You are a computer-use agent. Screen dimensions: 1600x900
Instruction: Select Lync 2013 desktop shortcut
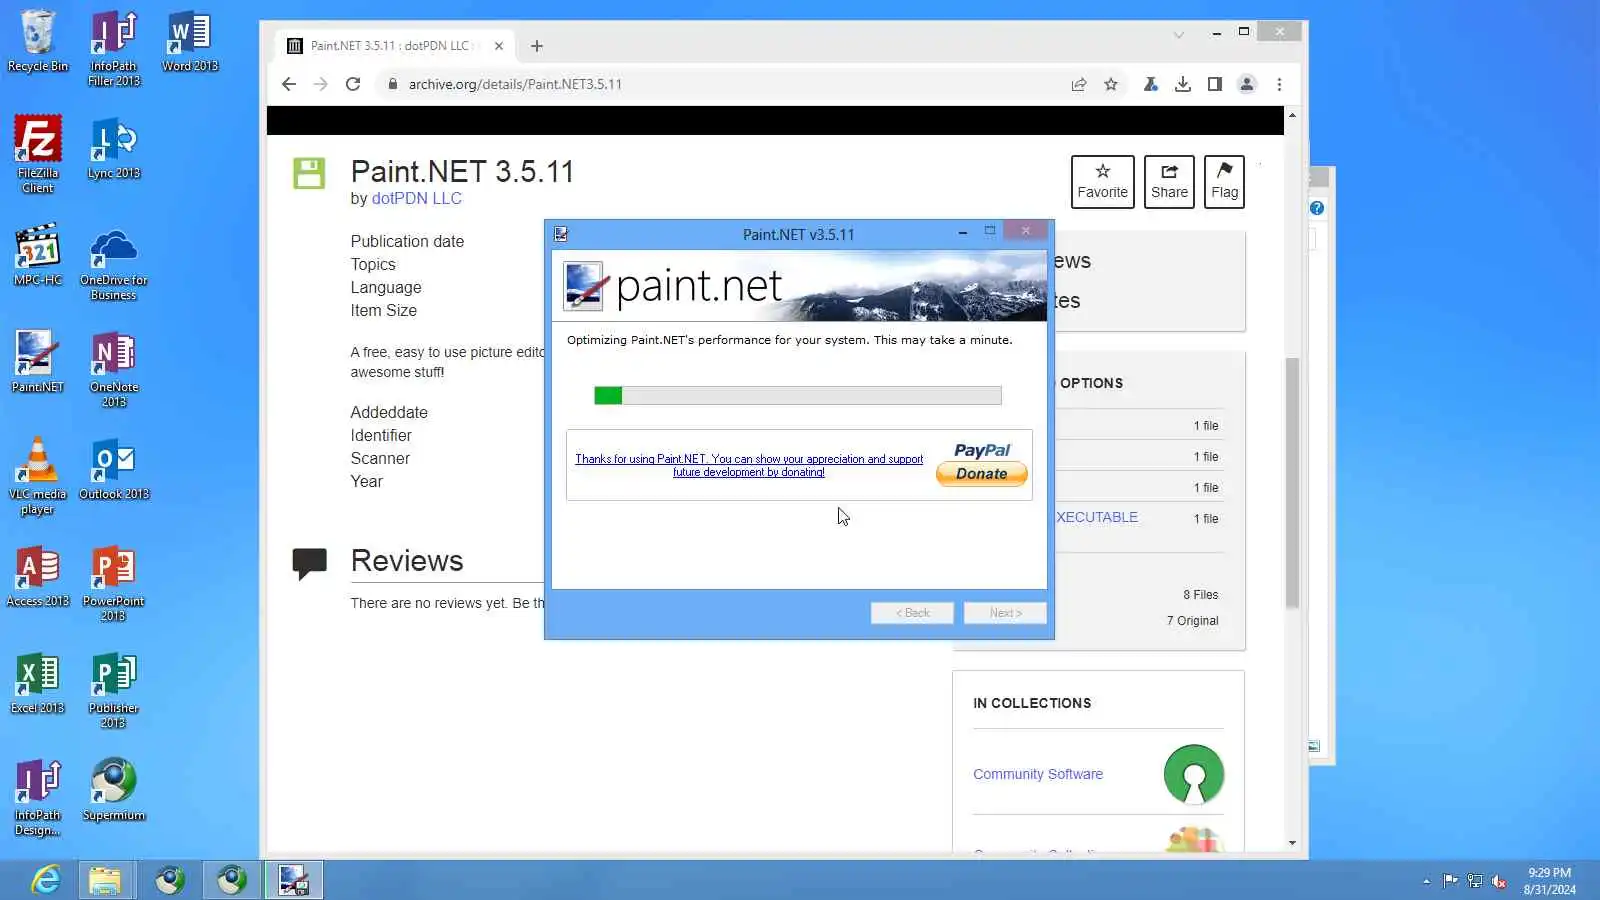pos(114,149)
